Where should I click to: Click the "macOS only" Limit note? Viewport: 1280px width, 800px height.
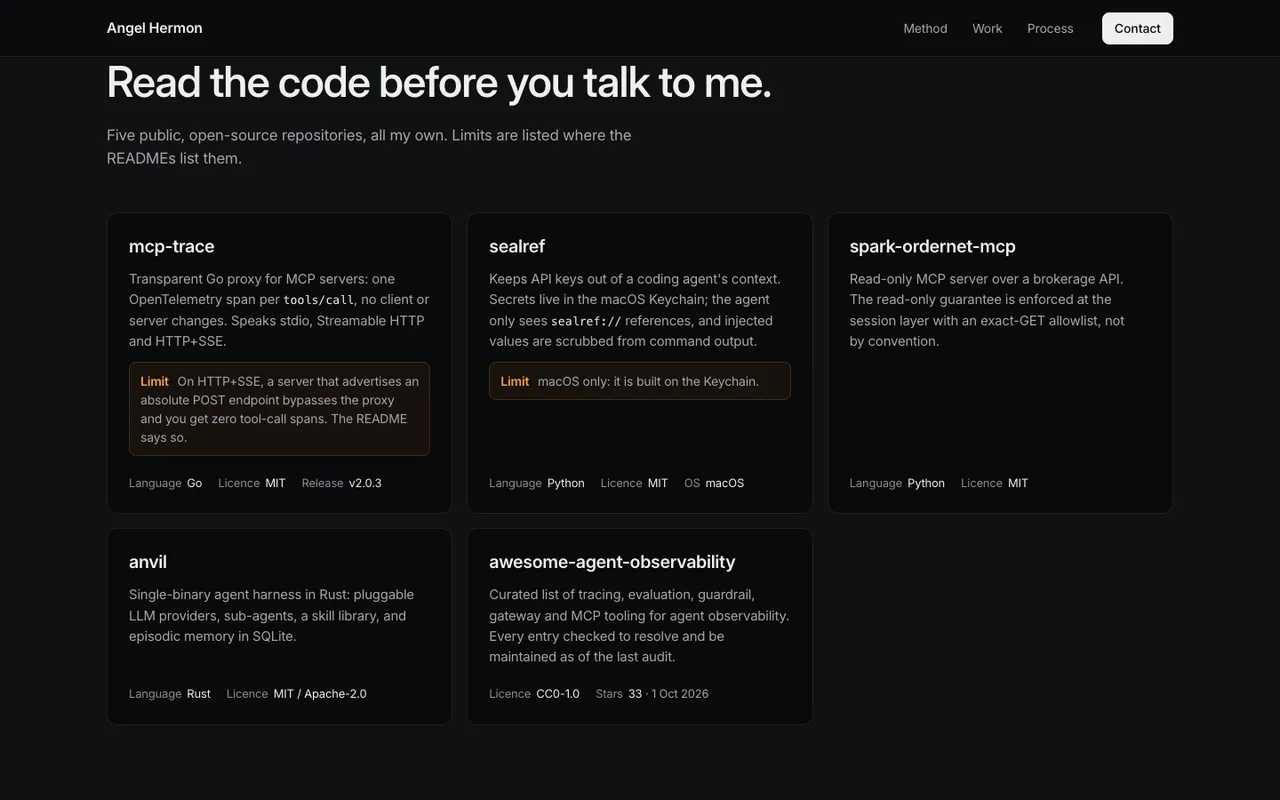click(x=640, y=381)
